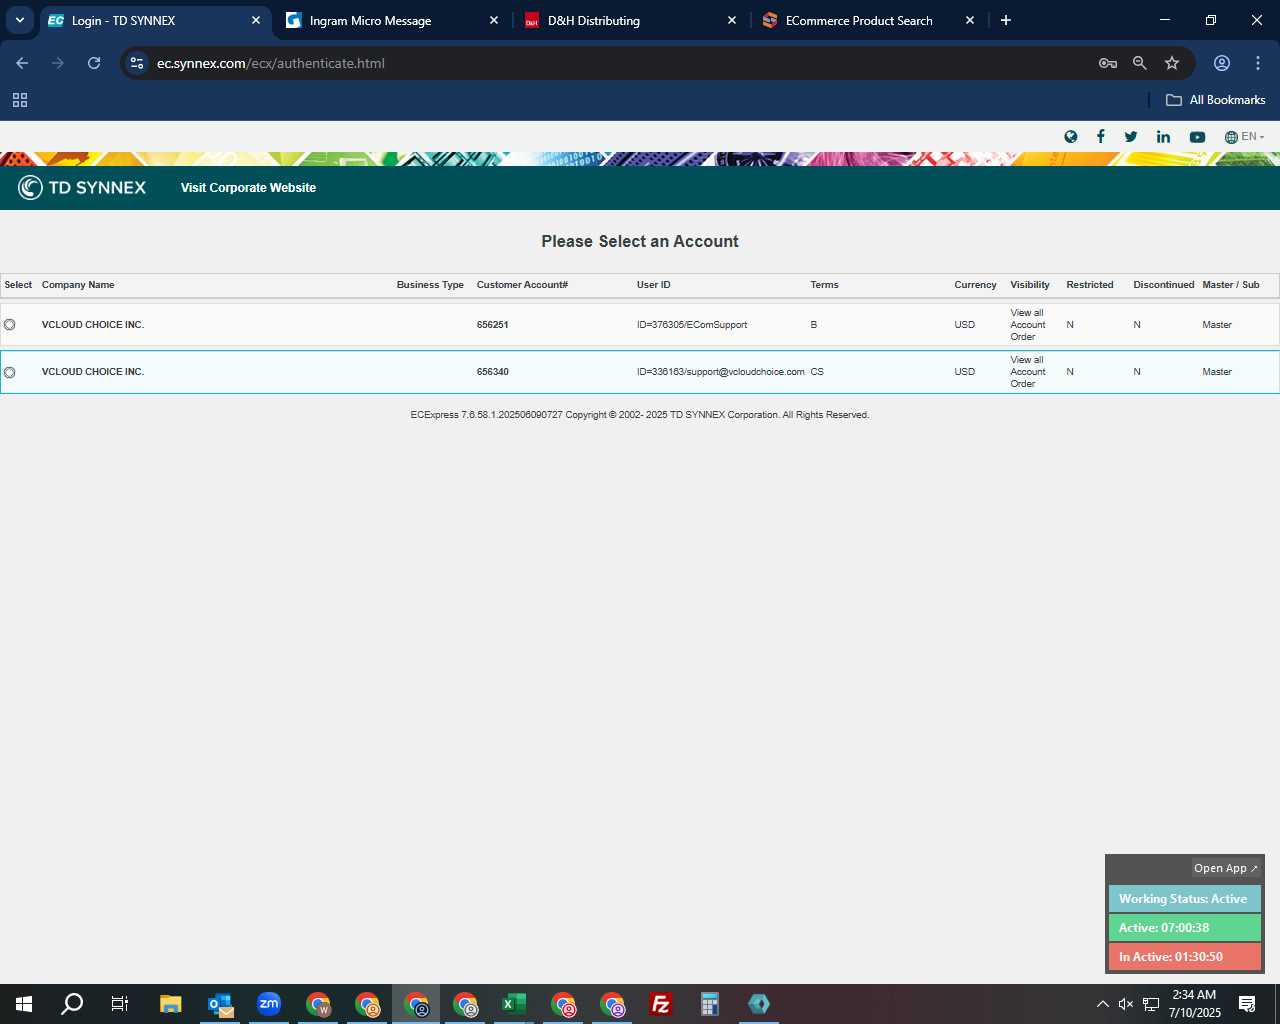Click the muted volume icon
Screen dimensions: 1280x1024
tap(1126, 1004)
